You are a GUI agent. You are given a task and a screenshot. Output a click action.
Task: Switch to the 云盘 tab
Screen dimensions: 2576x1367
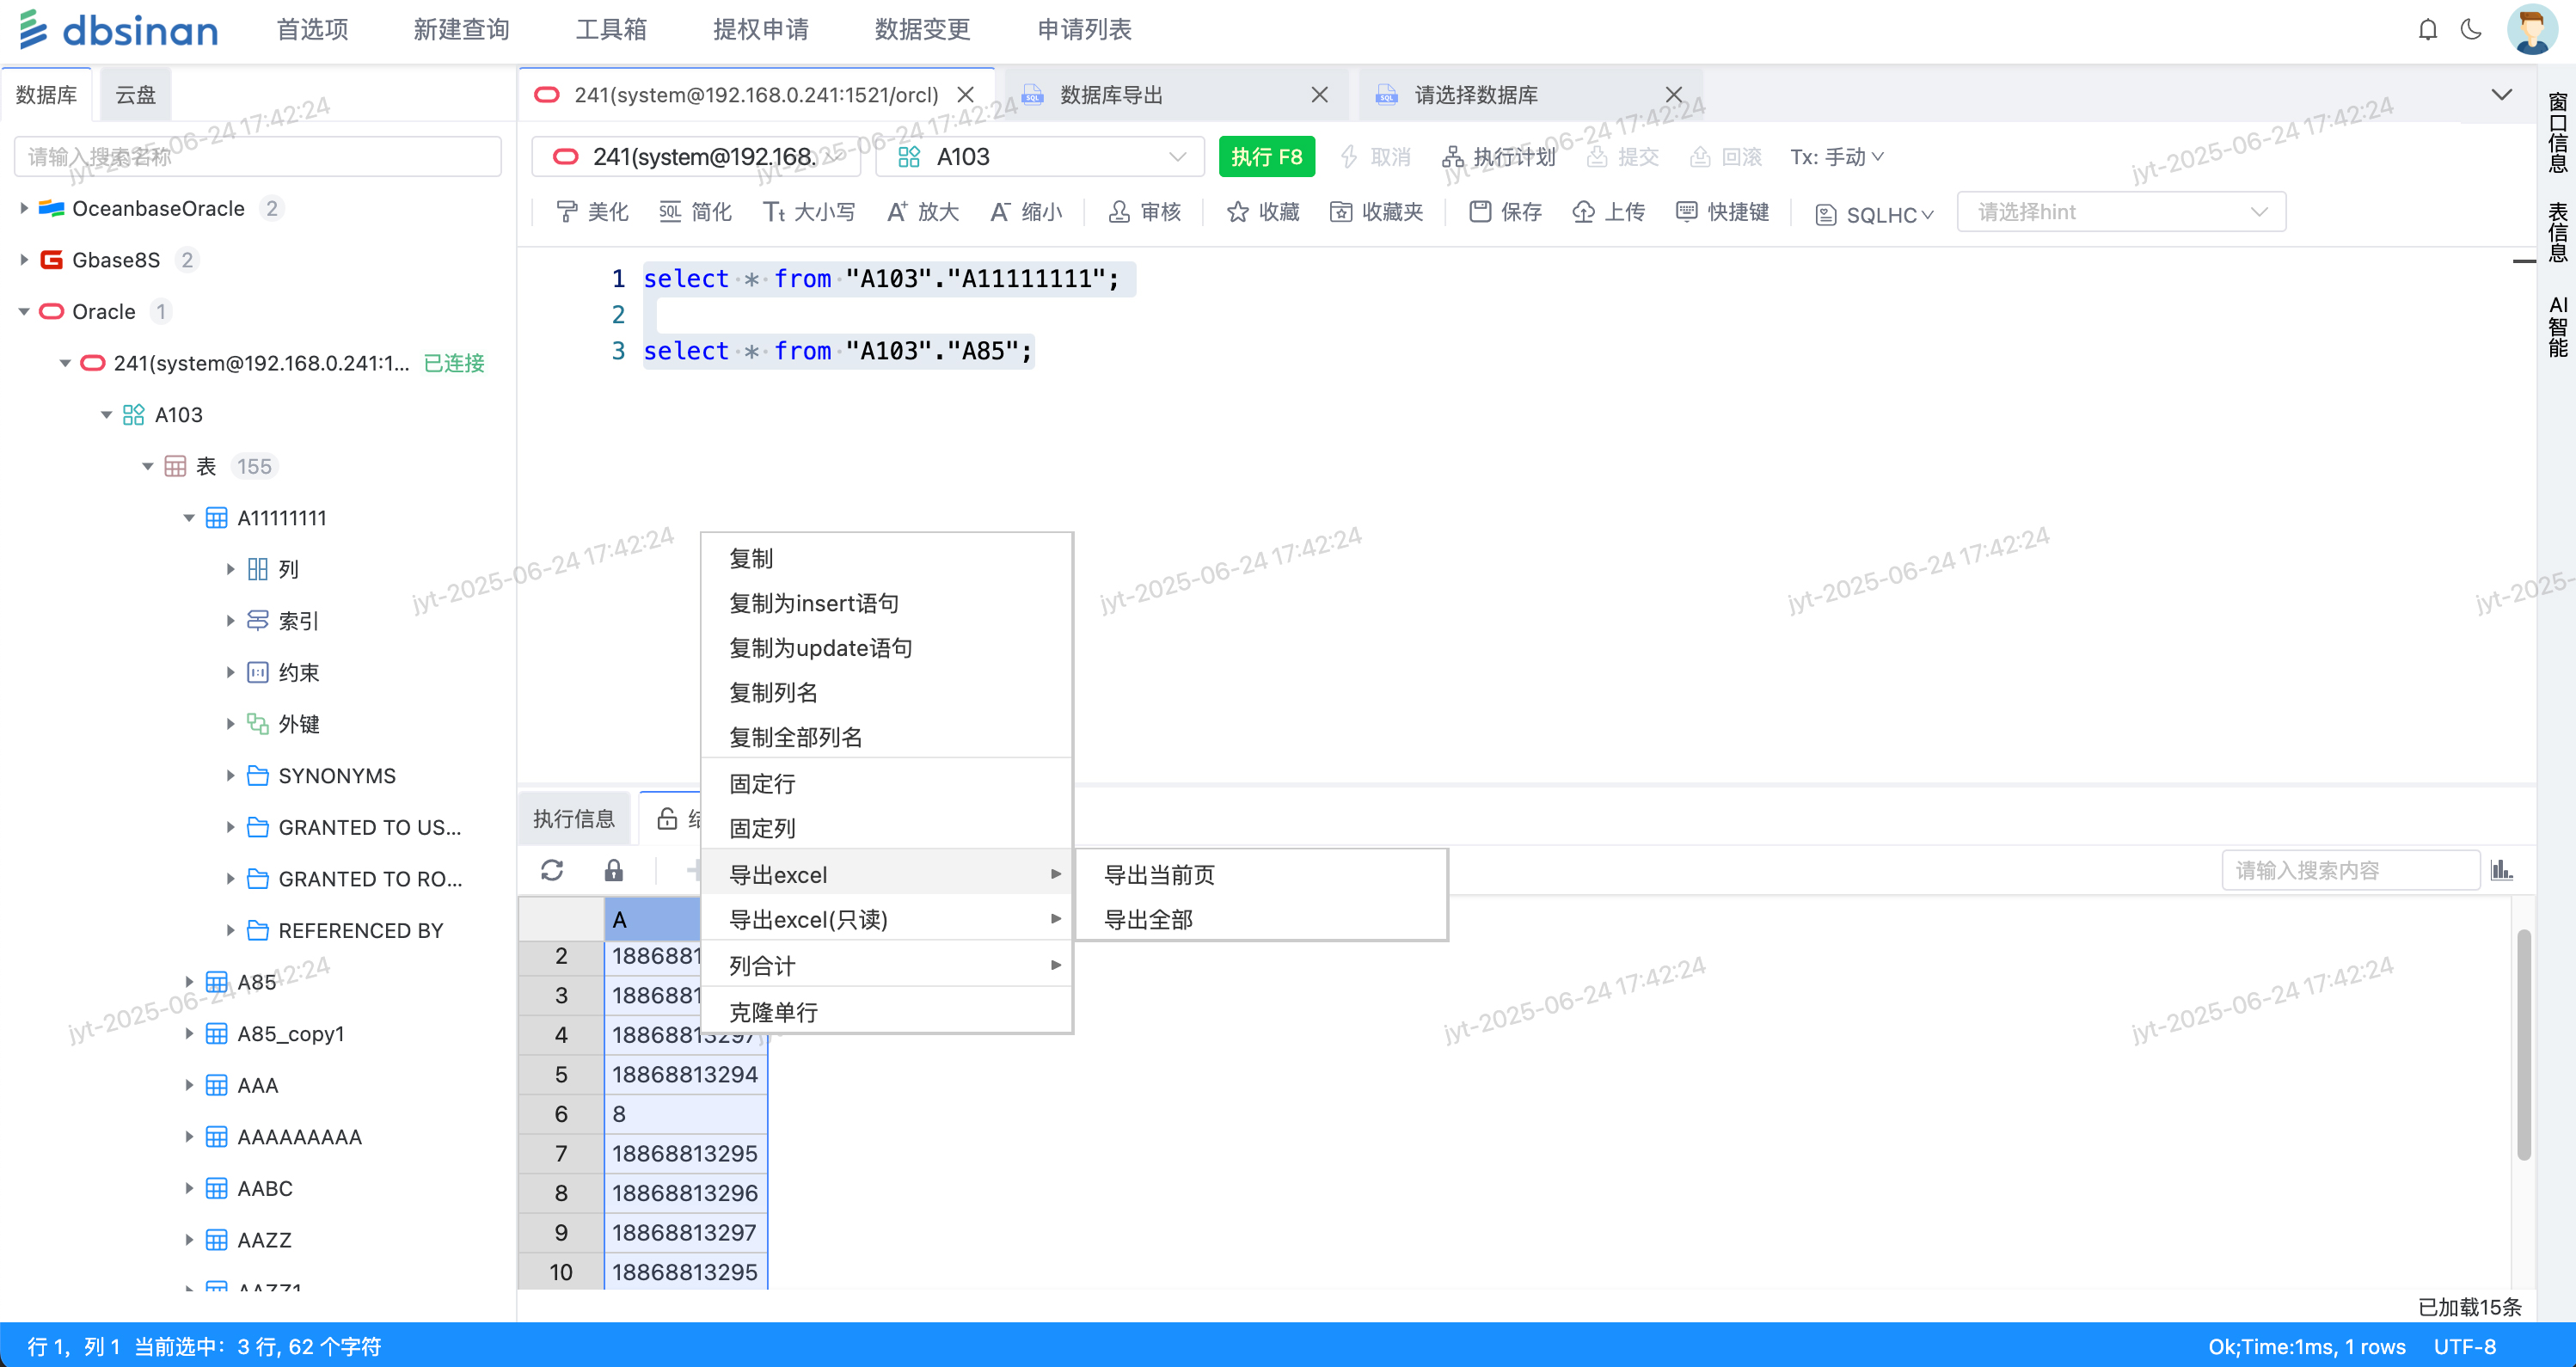[135, 95]
